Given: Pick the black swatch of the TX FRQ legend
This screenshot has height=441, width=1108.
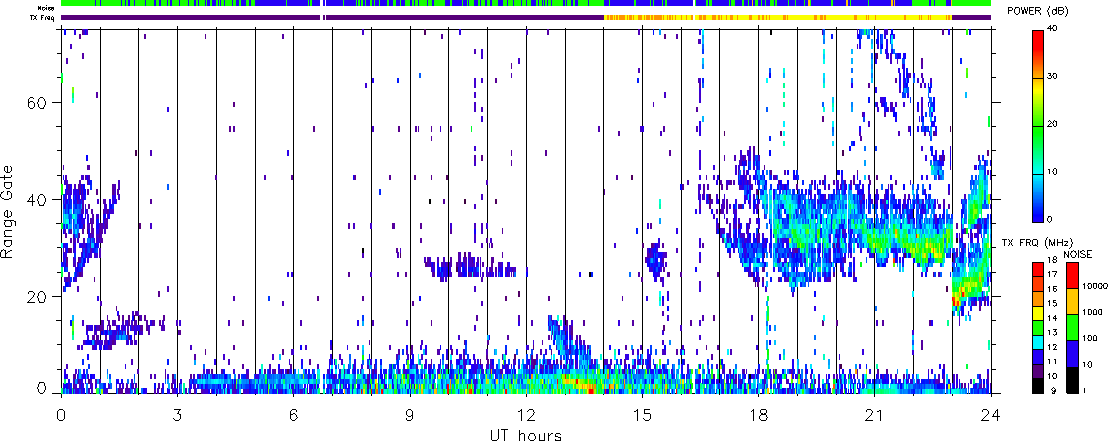Looking at the screenshot, I should tap(1037, 386).
